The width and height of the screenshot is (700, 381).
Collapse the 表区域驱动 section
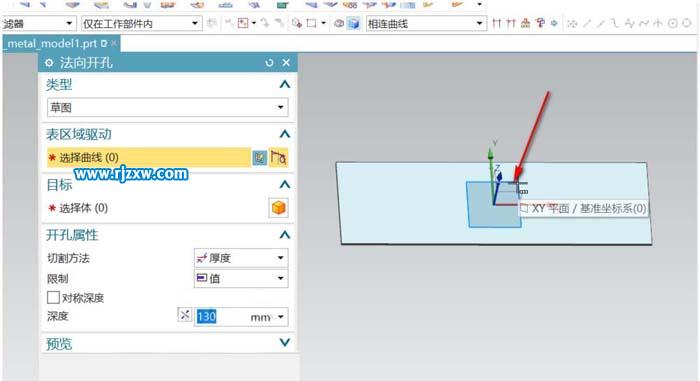click(284, 134)
